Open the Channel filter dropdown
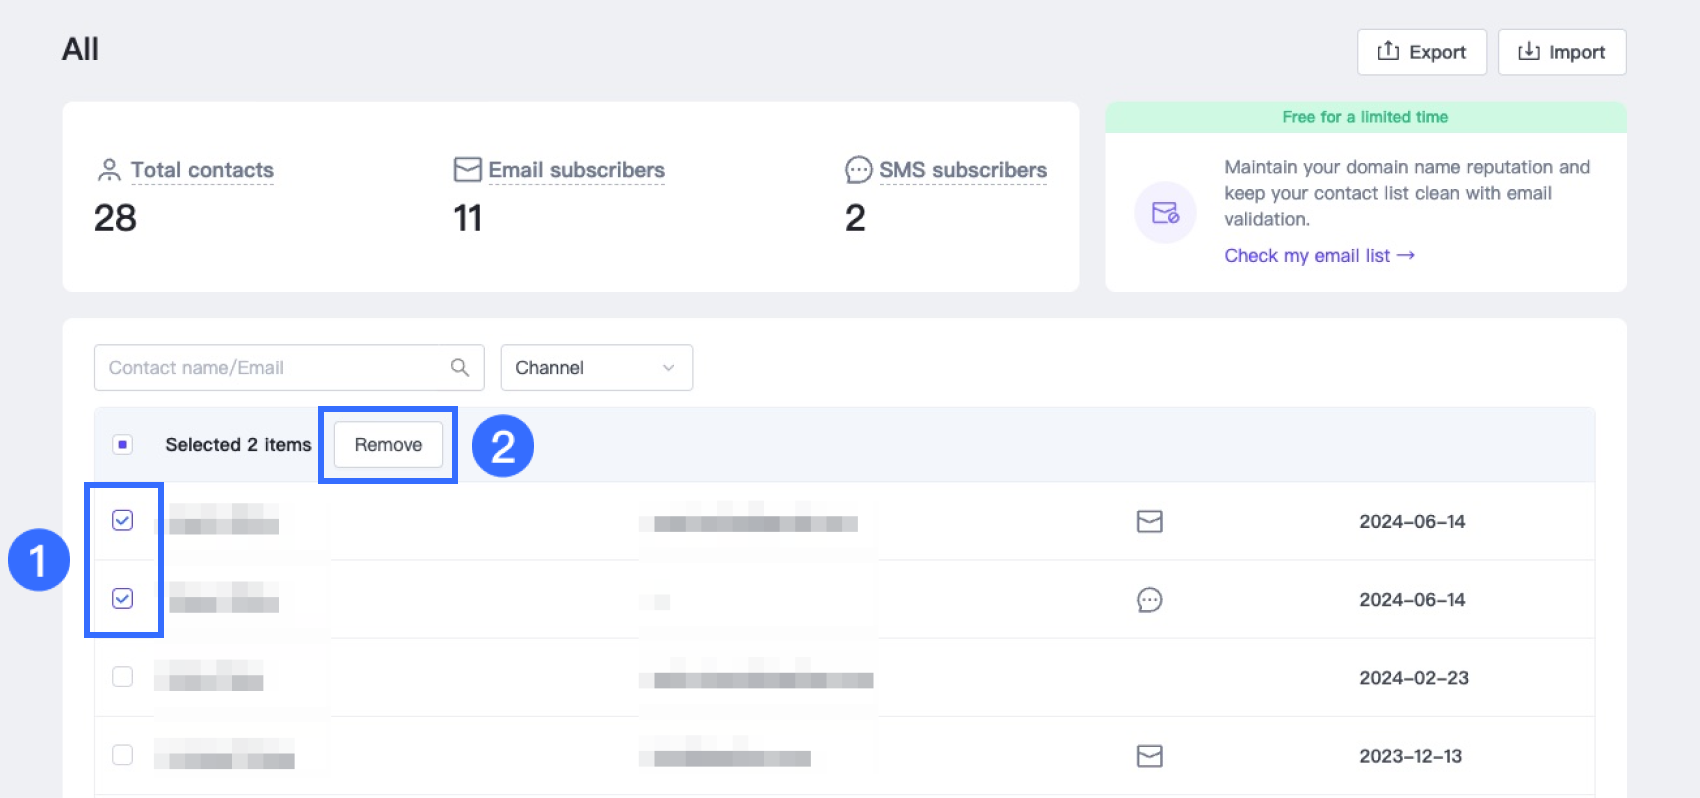The width and height of the screenshot is (1700, 798). pyautogui.click(x=595, y=368)
